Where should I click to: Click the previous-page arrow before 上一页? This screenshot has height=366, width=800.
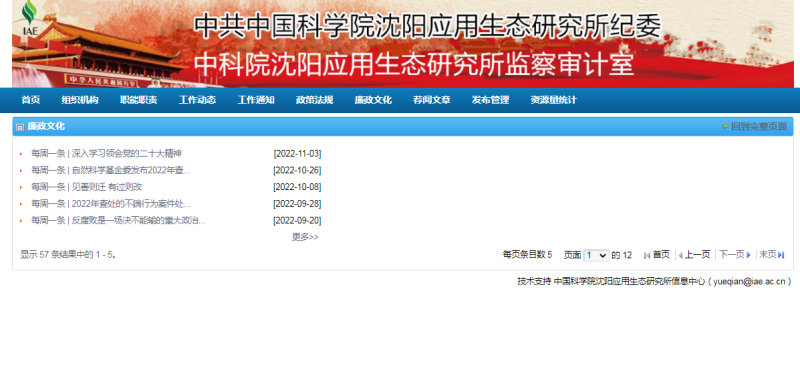coord(680,255)
